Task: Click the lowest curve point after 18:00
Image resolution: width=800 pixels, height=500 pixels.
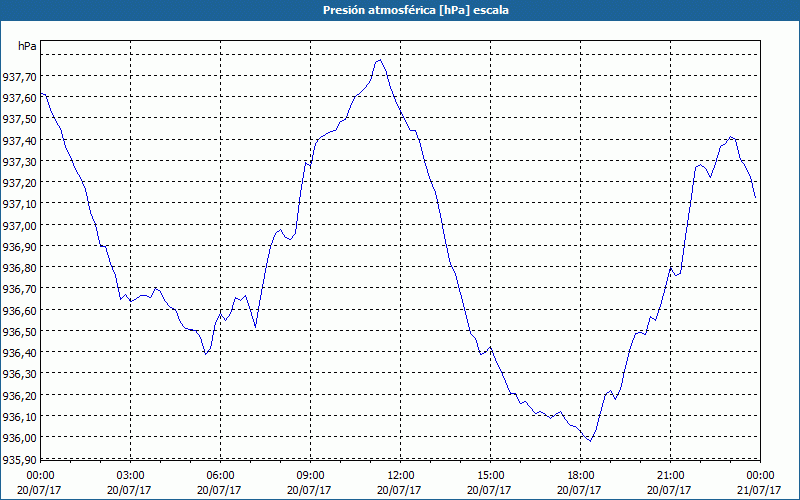Action: coord(590,441)
